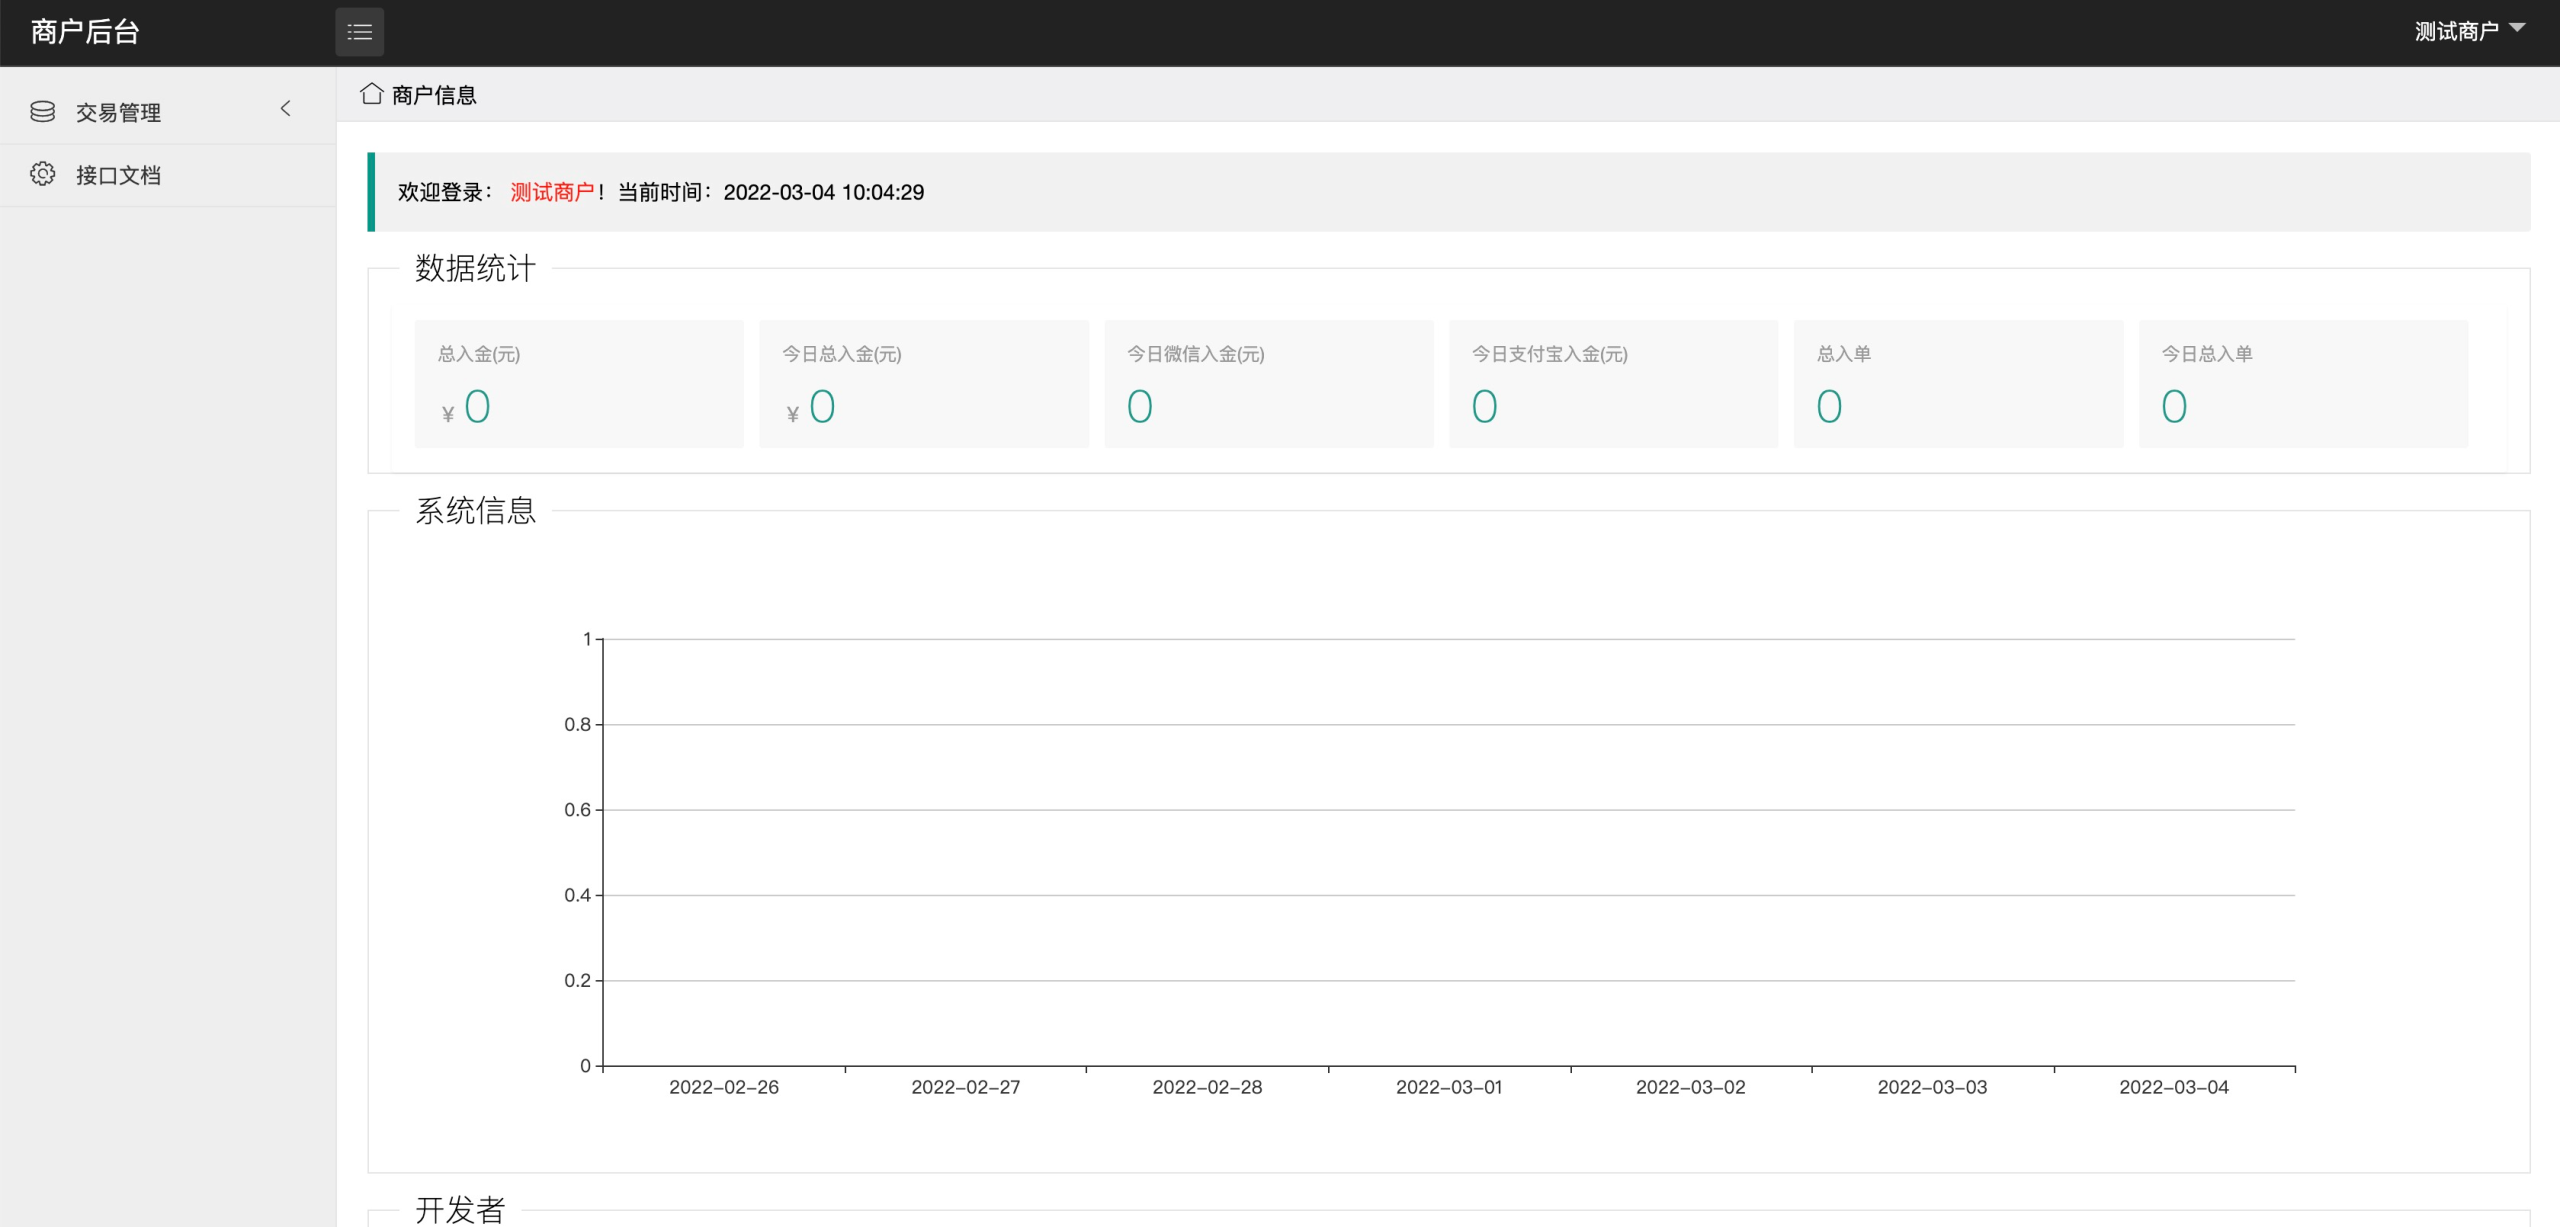The height and width of the screenshot is (1227, 2560).
Task: Select the 总入单 statistics card
Action: click(x=1958, y=384)
